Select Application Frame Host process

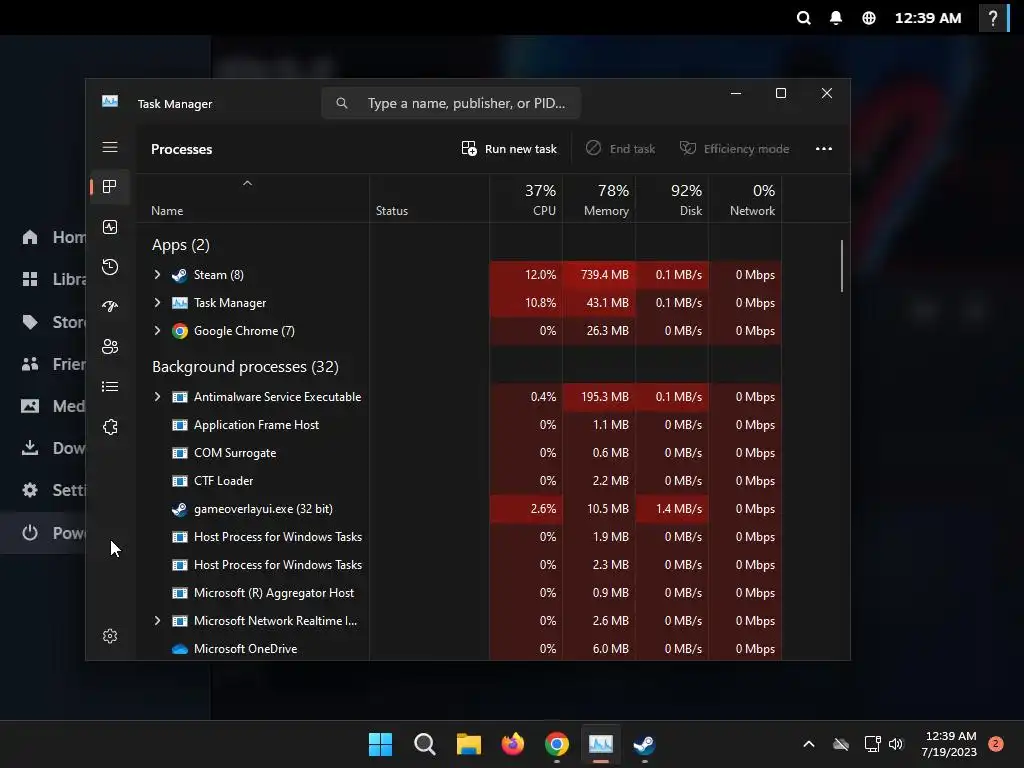tap(256, 424)
